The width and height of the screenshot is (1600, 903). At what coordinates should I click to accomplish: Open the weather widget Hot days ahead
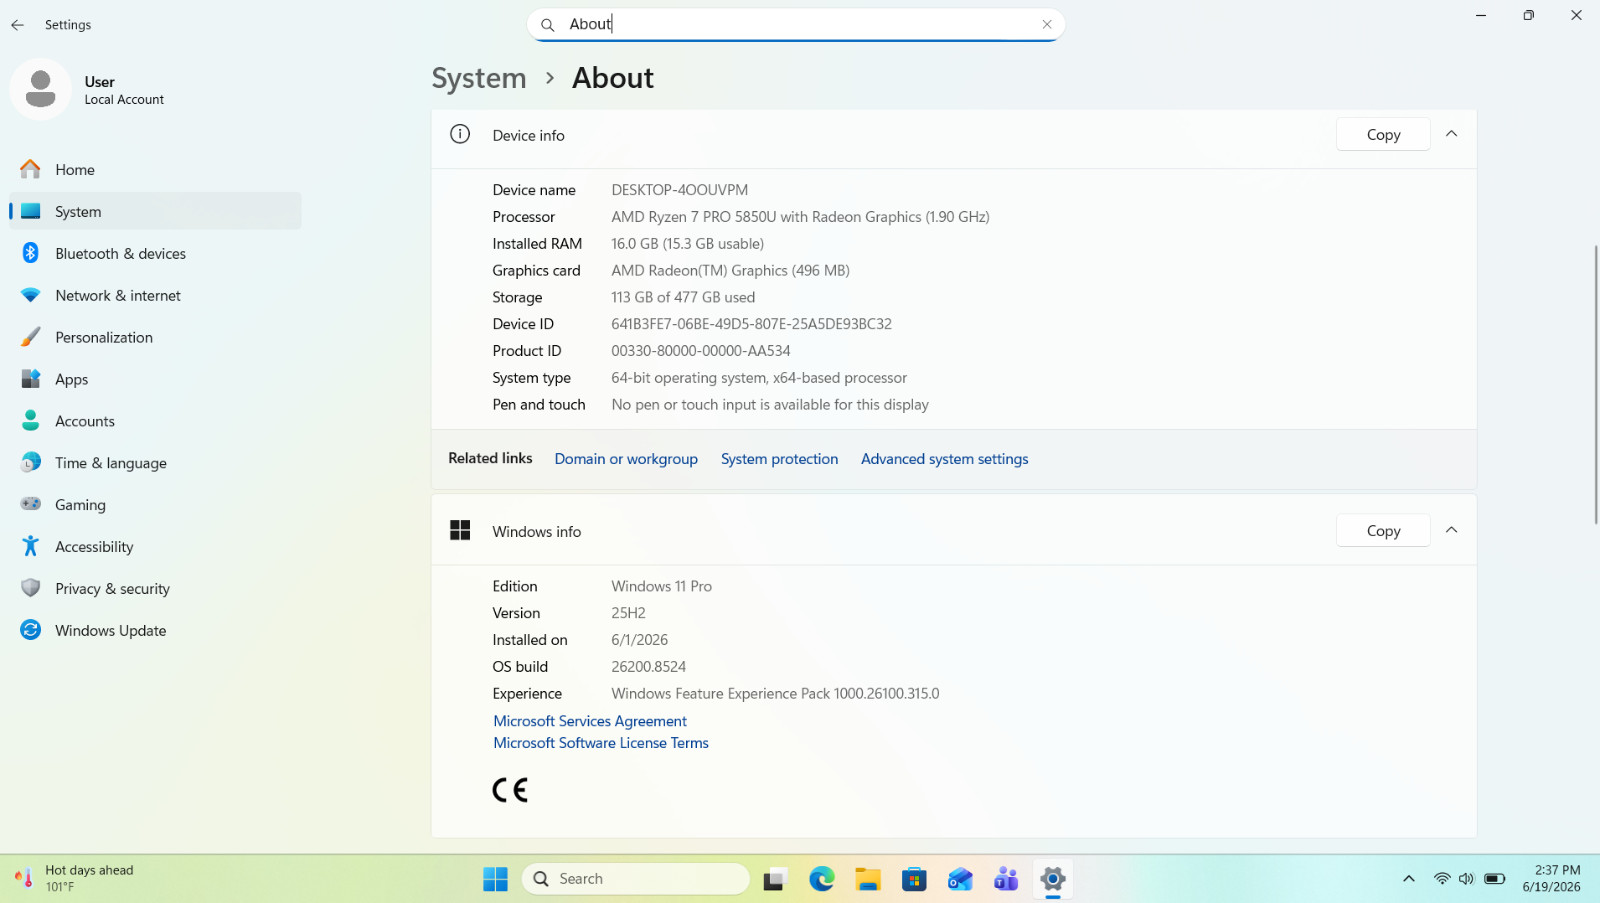pos(76,878)
